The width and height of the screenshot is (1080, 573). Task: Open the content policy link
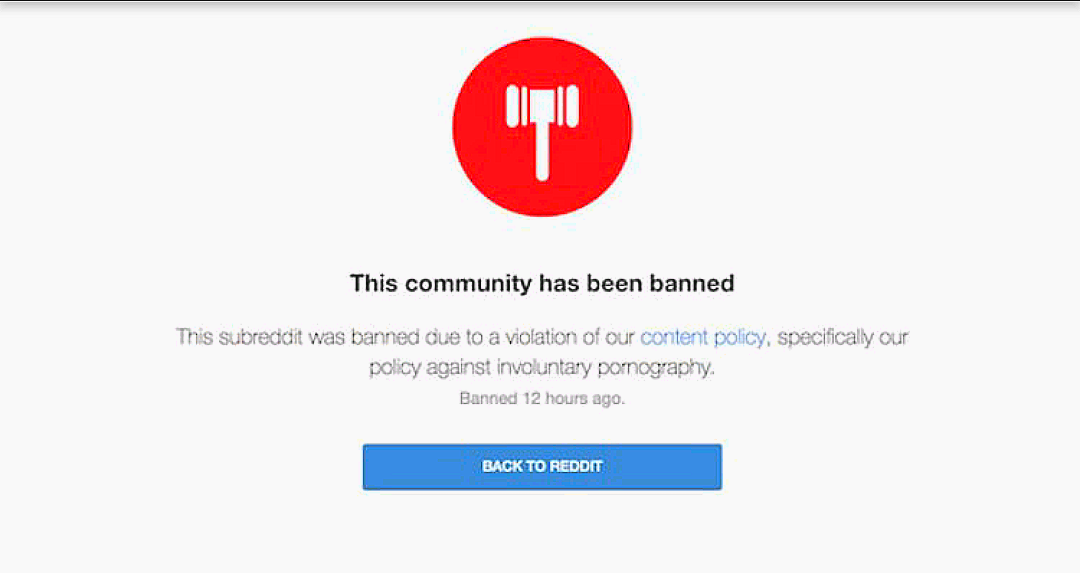pyautogui.click(x=703, y=337)
